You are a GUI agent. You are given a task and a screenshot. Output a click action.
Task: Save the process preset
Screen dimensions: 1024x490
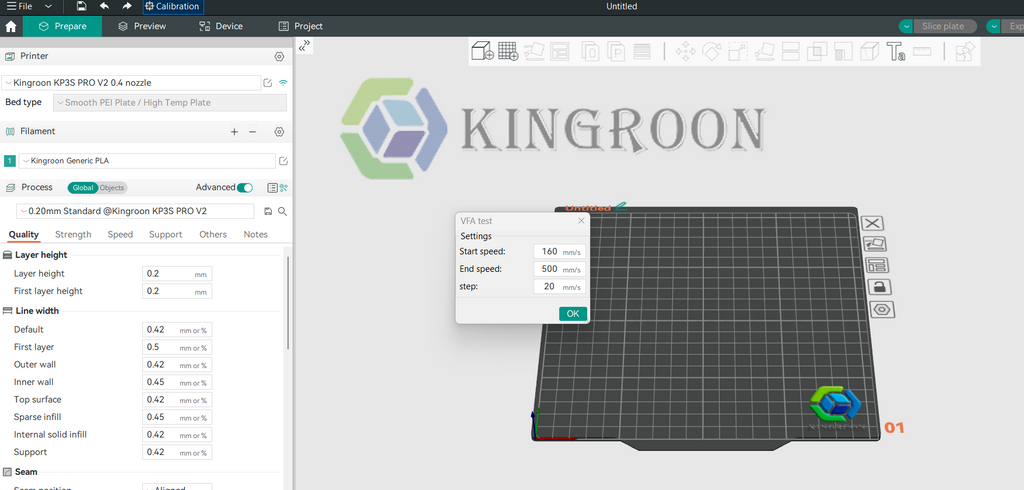point(268,211)
